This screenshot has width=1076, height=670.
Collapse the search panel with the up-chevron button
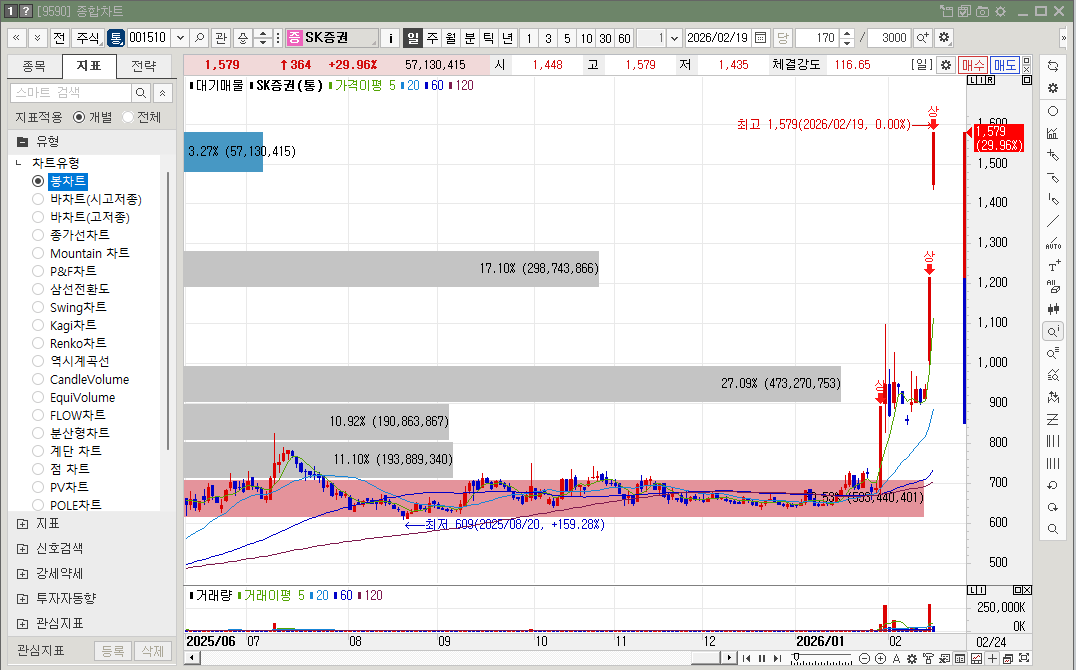(163, 93)
